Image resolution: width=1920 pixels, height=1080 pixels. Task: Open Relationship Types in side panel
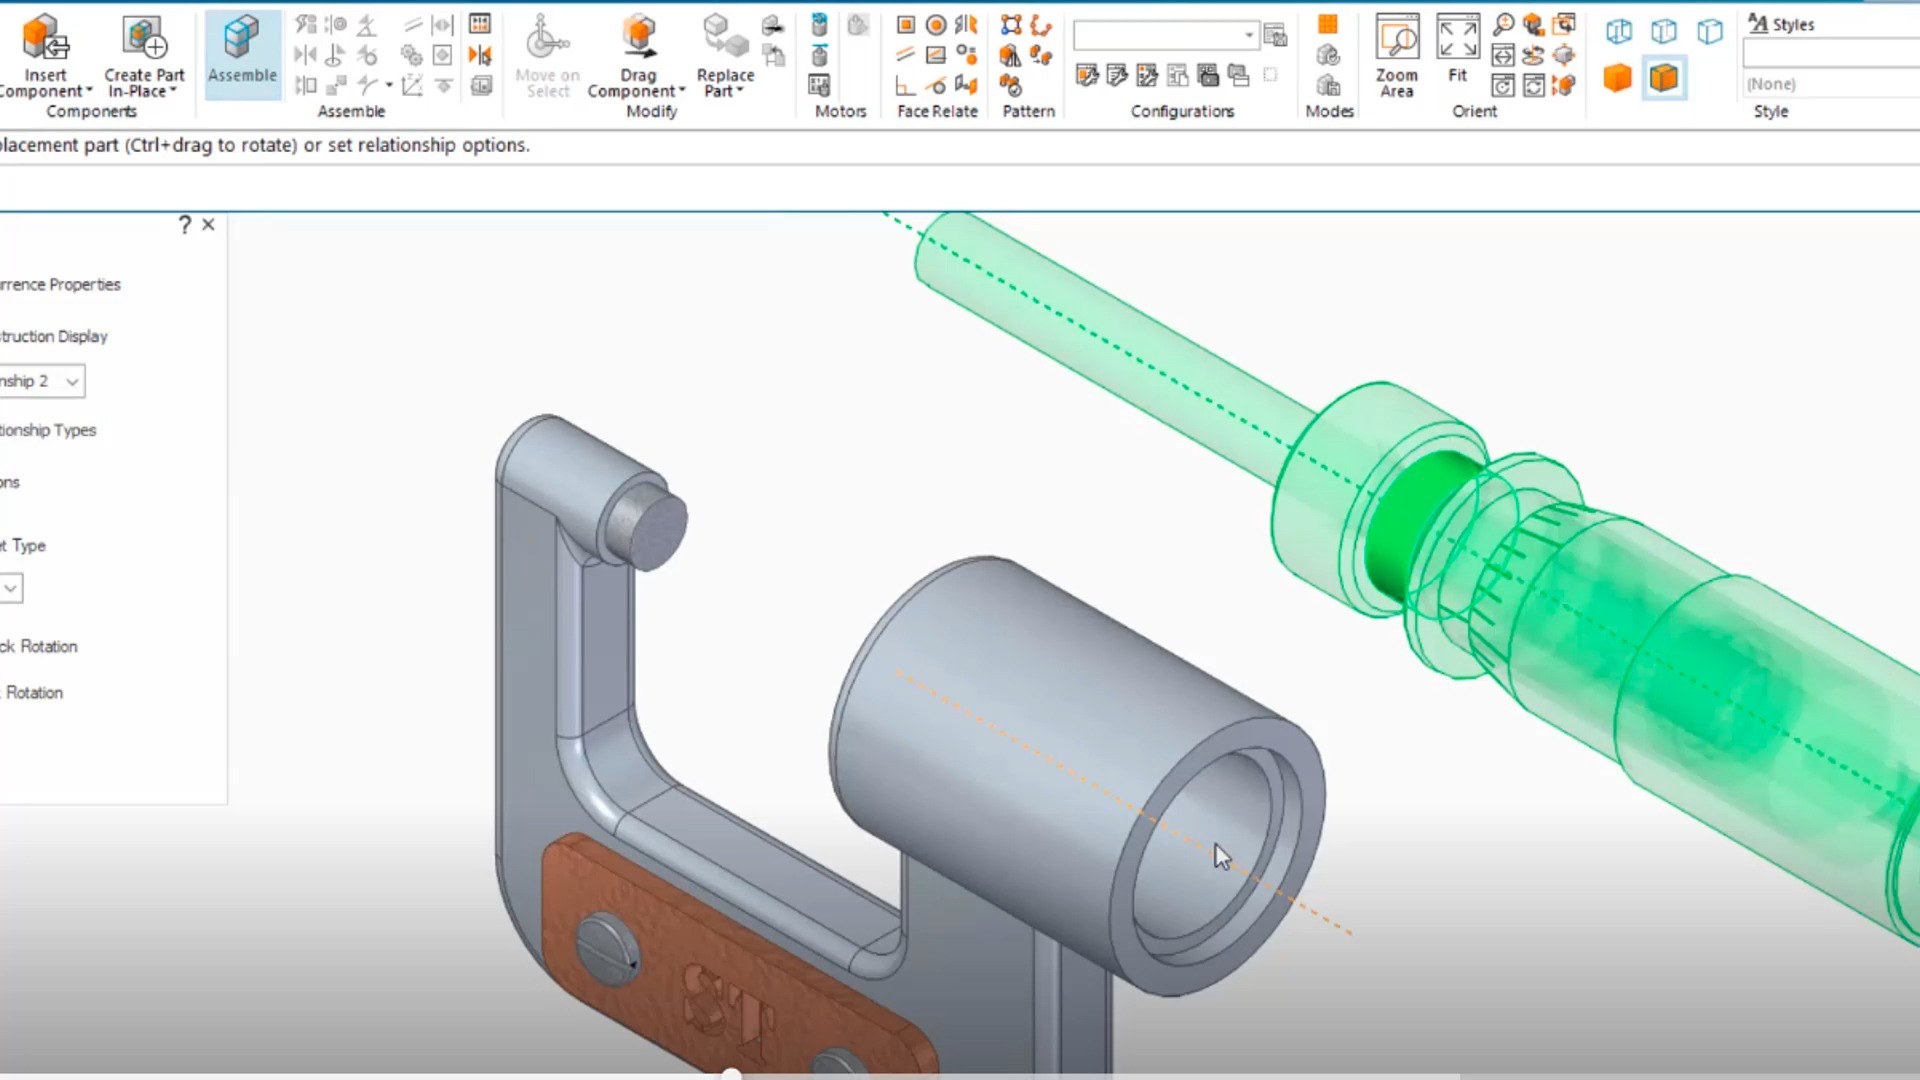coord(48,430)
